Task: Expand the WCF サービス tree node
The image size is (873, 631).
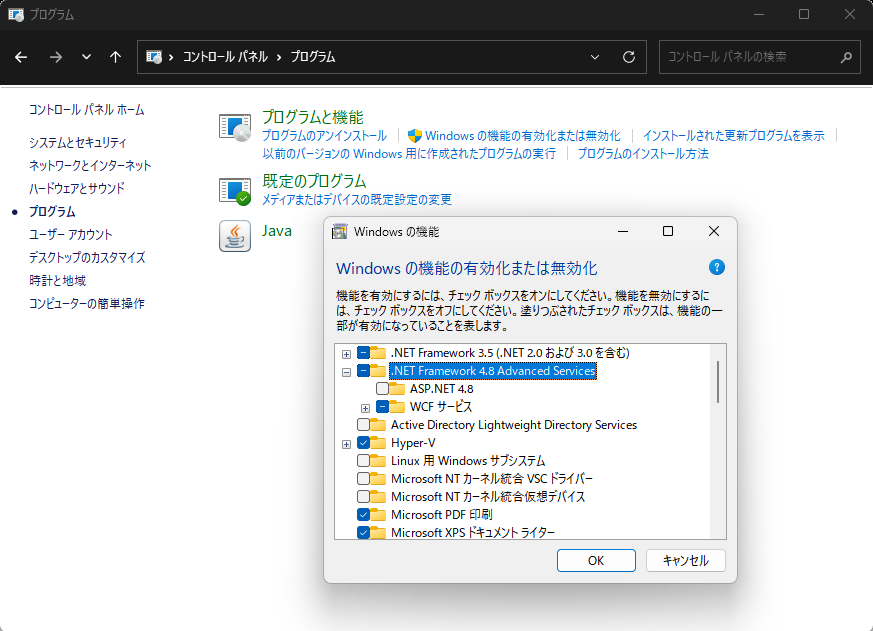Action: [x=365, y=407]
